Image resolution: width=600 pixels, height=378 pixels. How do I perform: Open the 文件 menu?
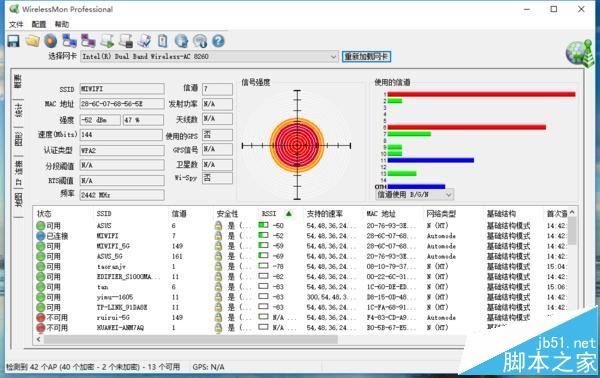tap(16, 24)
